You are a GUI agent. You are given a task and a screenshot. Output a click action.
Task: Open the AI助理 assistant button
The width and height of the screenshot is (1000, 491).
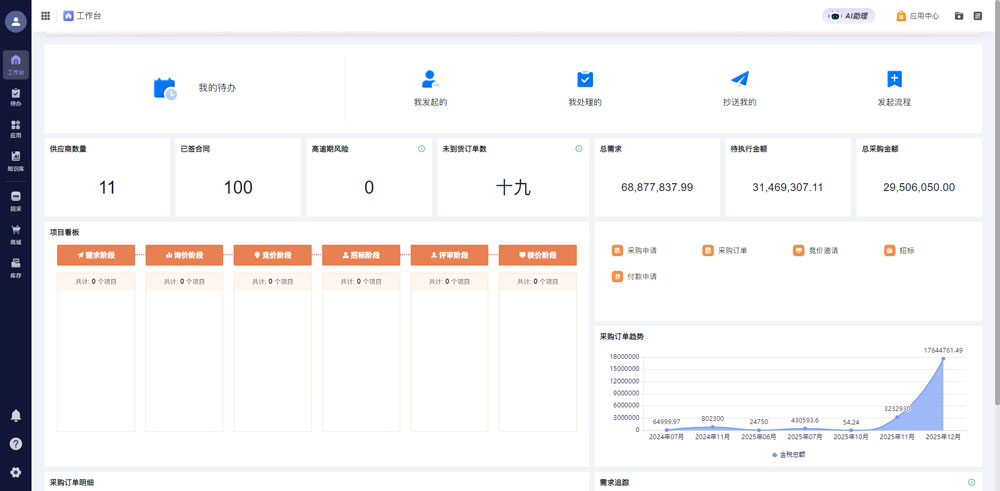coord(848,16)
